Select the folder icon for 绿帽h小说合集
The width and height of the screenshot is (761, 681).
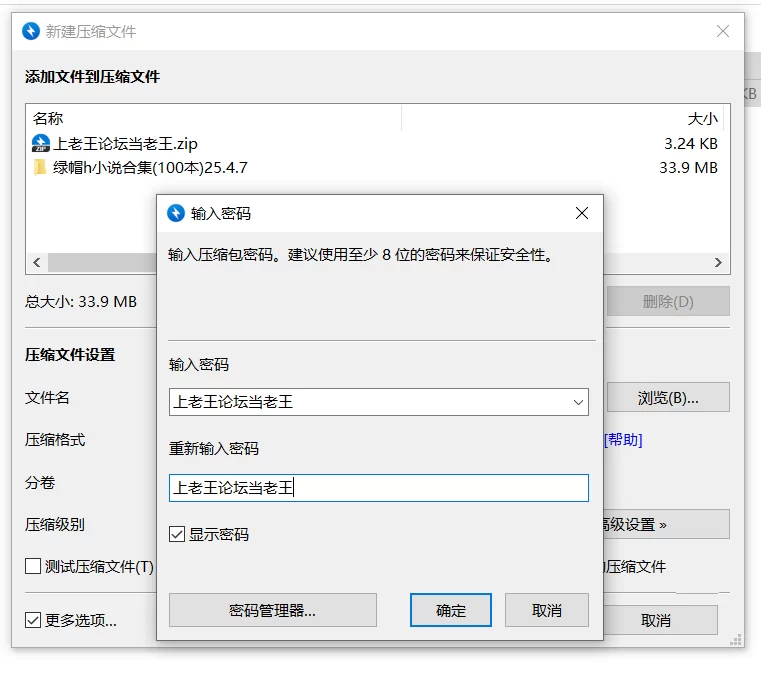41,167
